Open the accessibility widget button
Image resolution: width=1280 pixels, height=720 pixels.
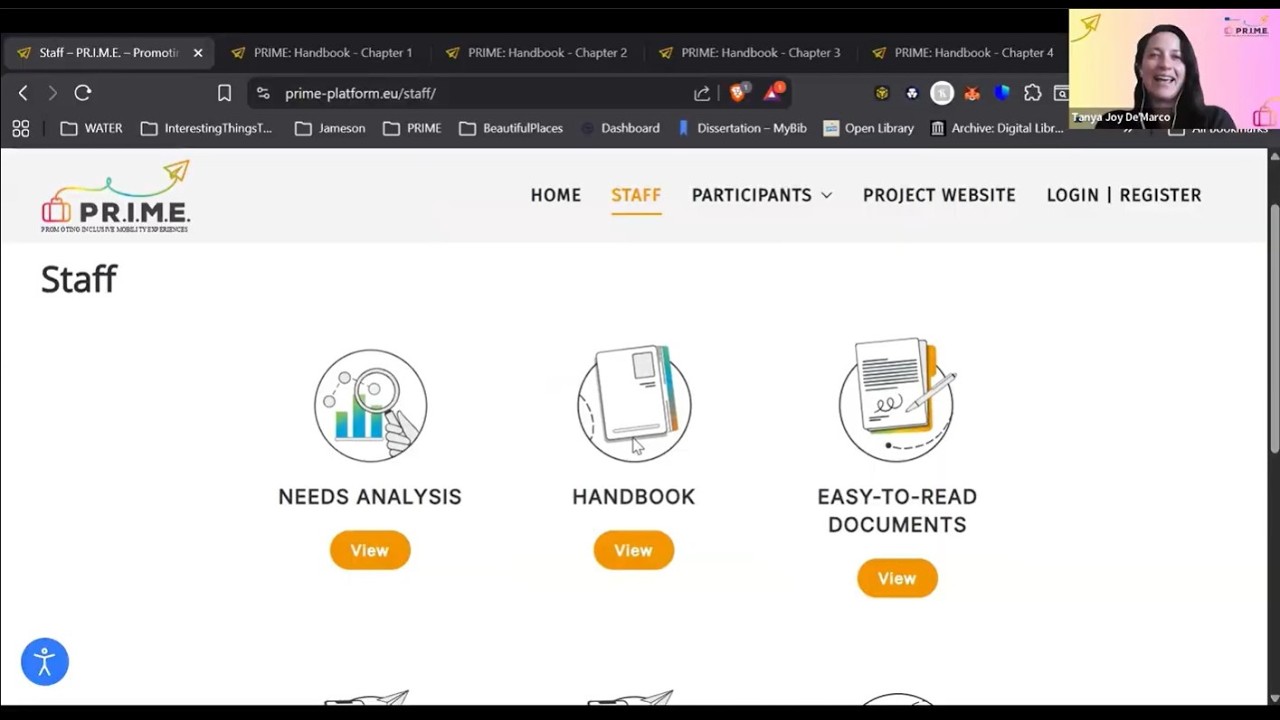(x=45, y=662)
